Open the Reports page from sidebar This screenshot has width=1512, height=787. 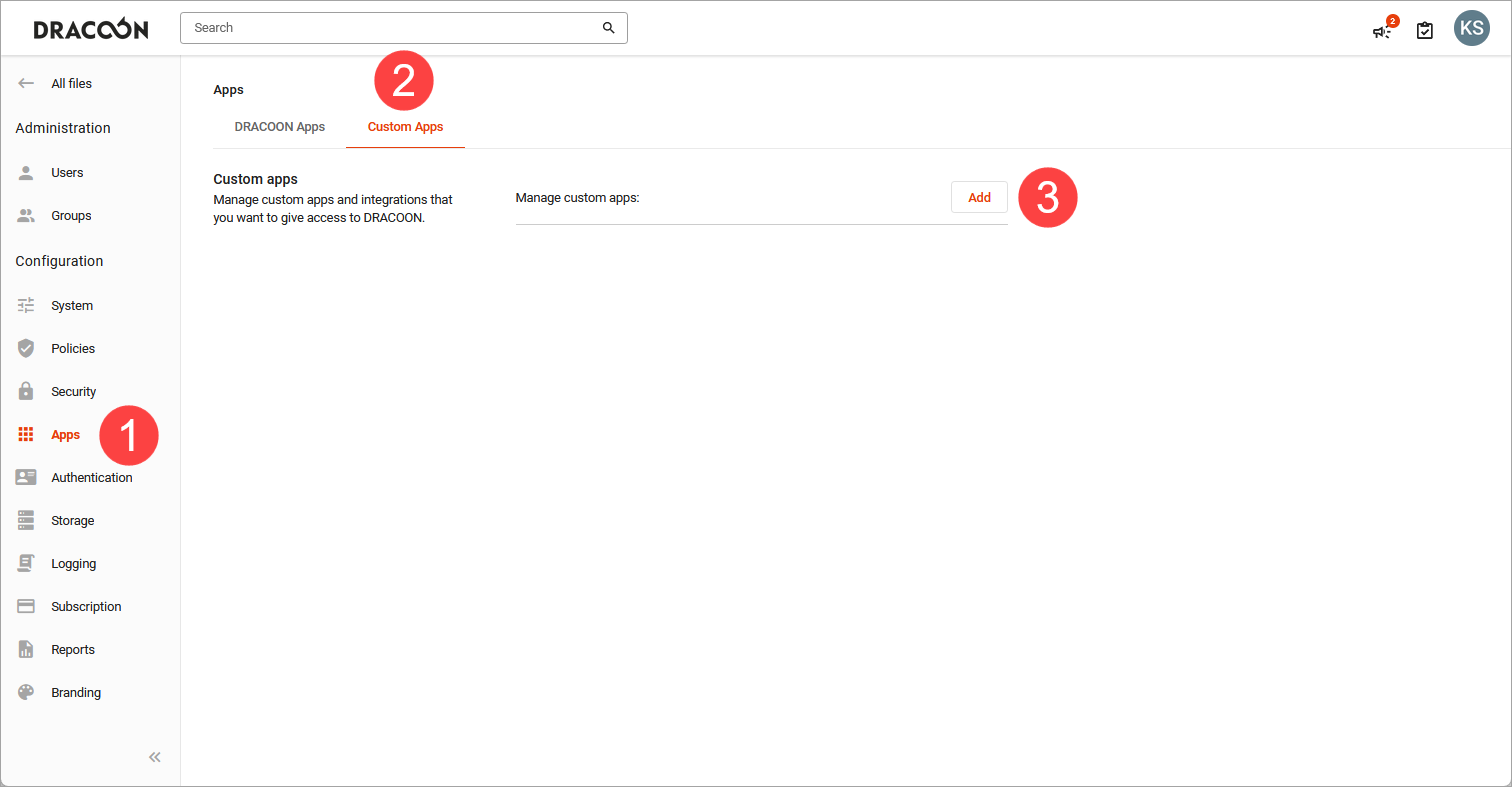72,650
